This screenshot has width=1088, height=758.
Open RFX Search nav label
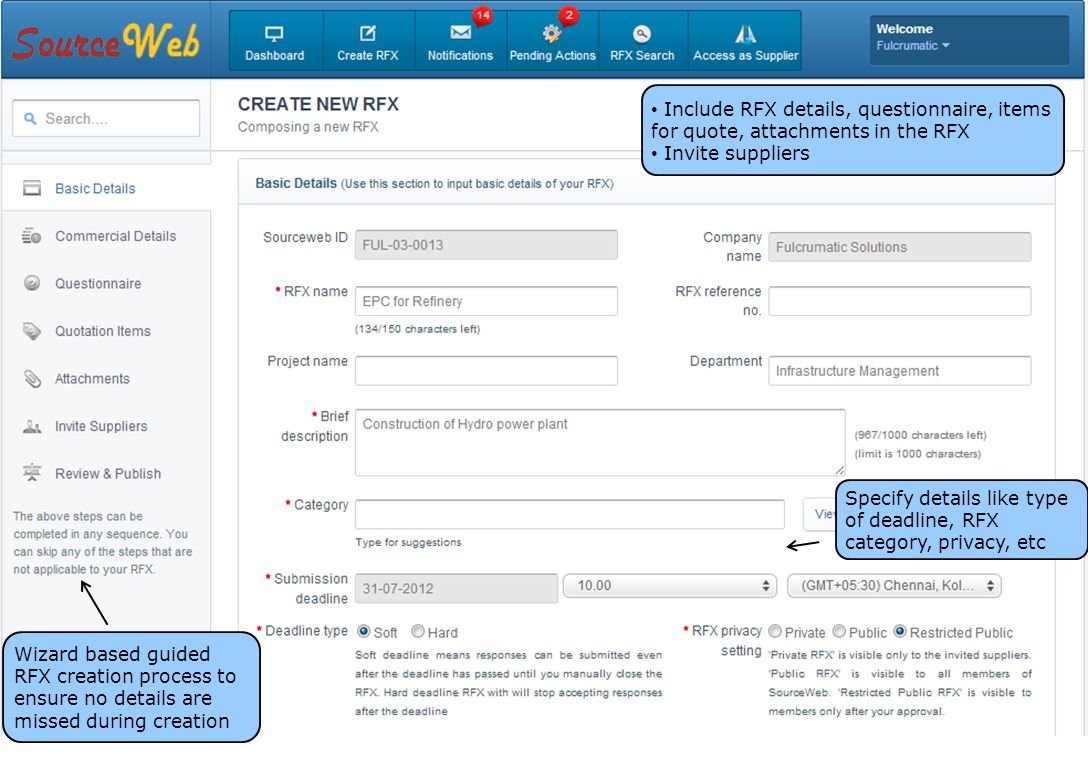(642, 56)
